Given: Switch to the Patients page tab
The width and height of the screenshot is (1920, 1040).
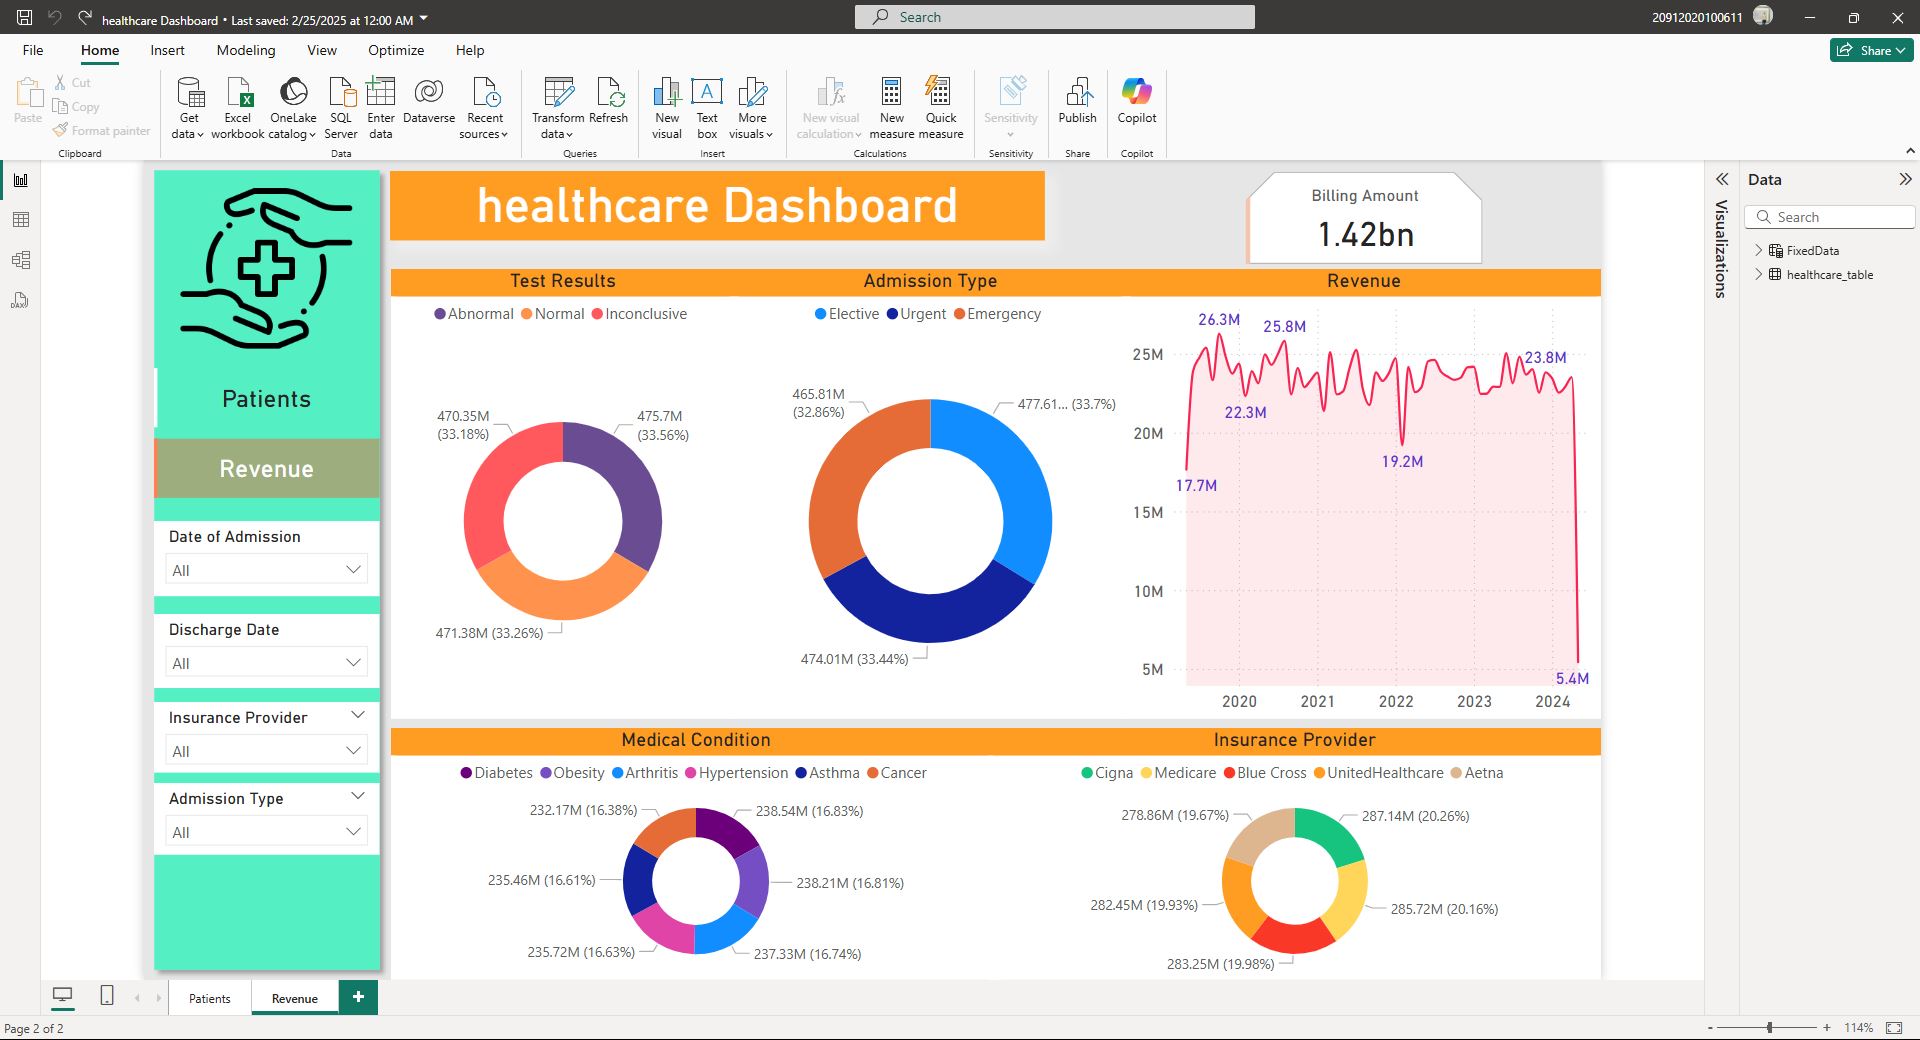Looking at the screenshot, I should point(209,998).
